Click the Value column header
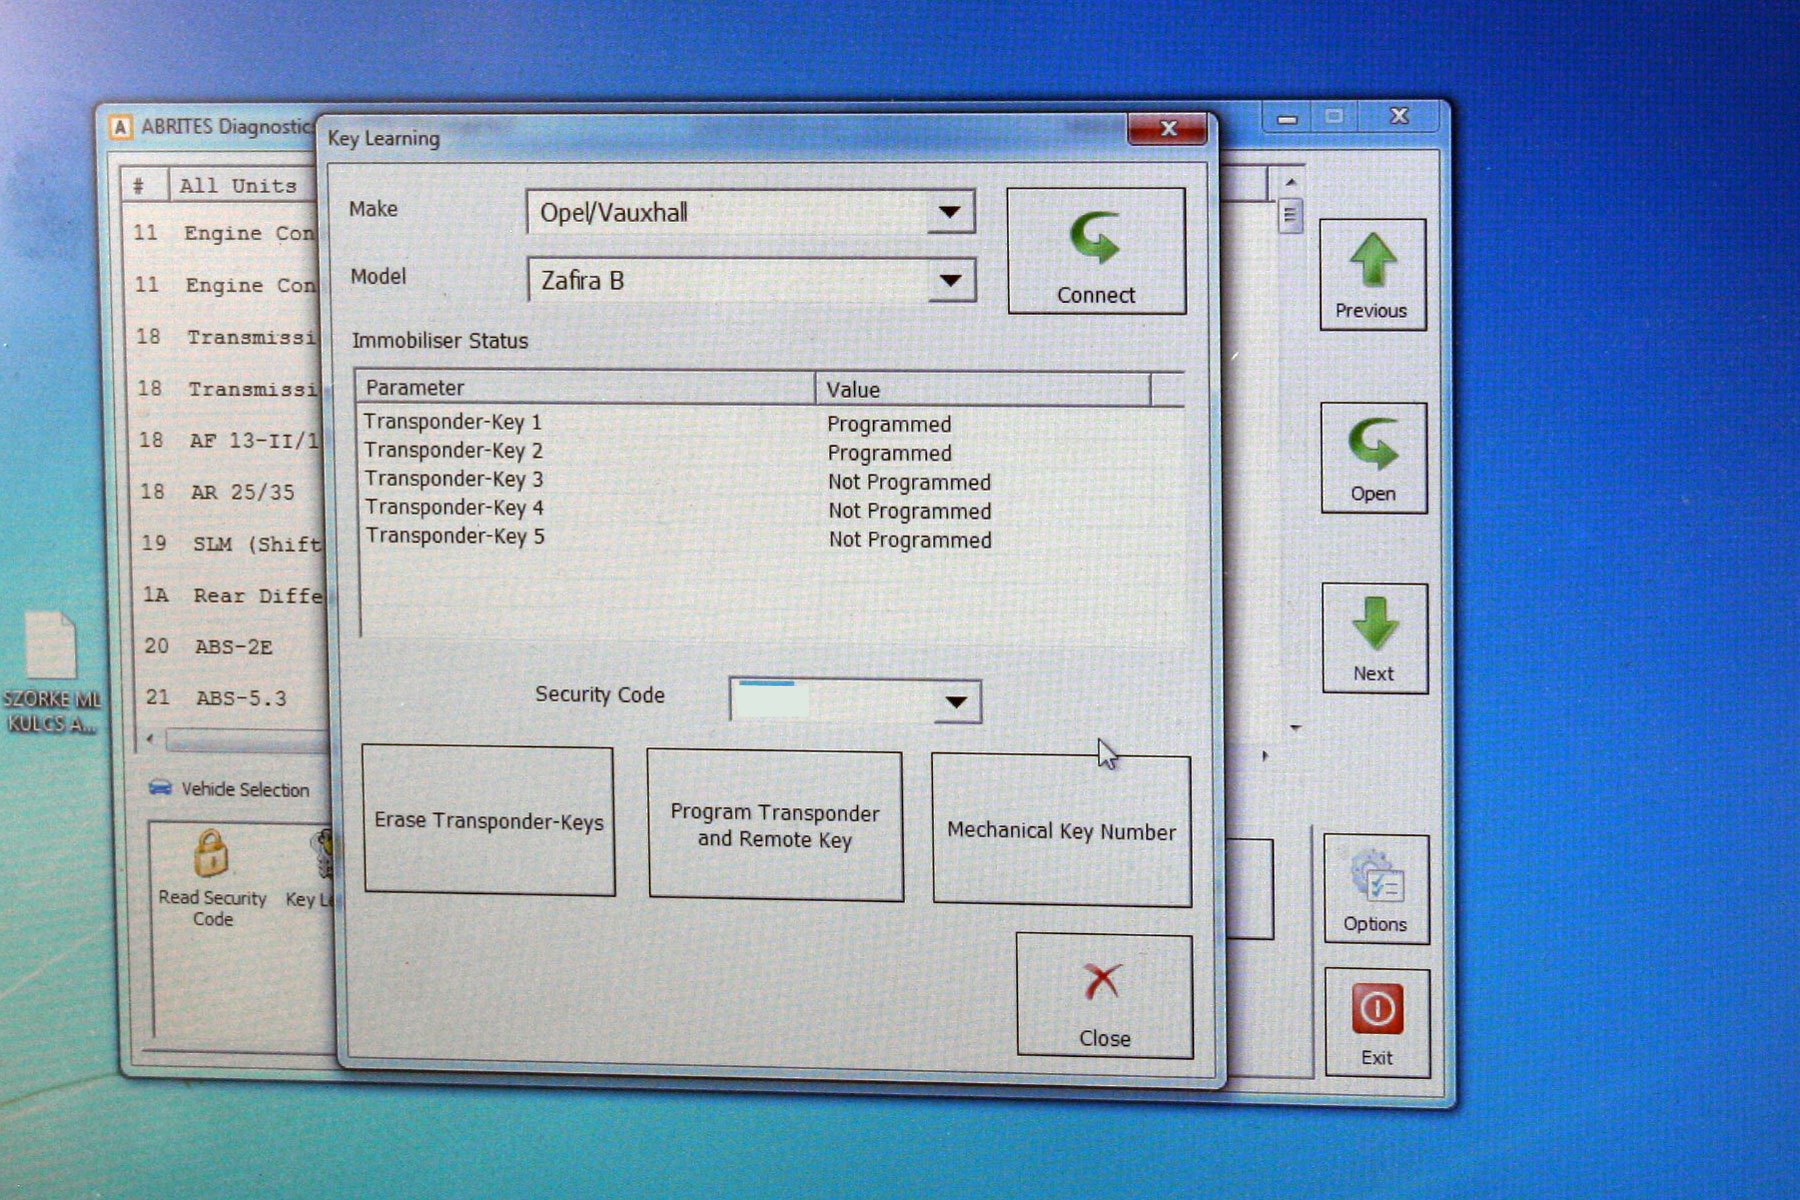Screen dimensions: 1800x1200 point(983,389)
